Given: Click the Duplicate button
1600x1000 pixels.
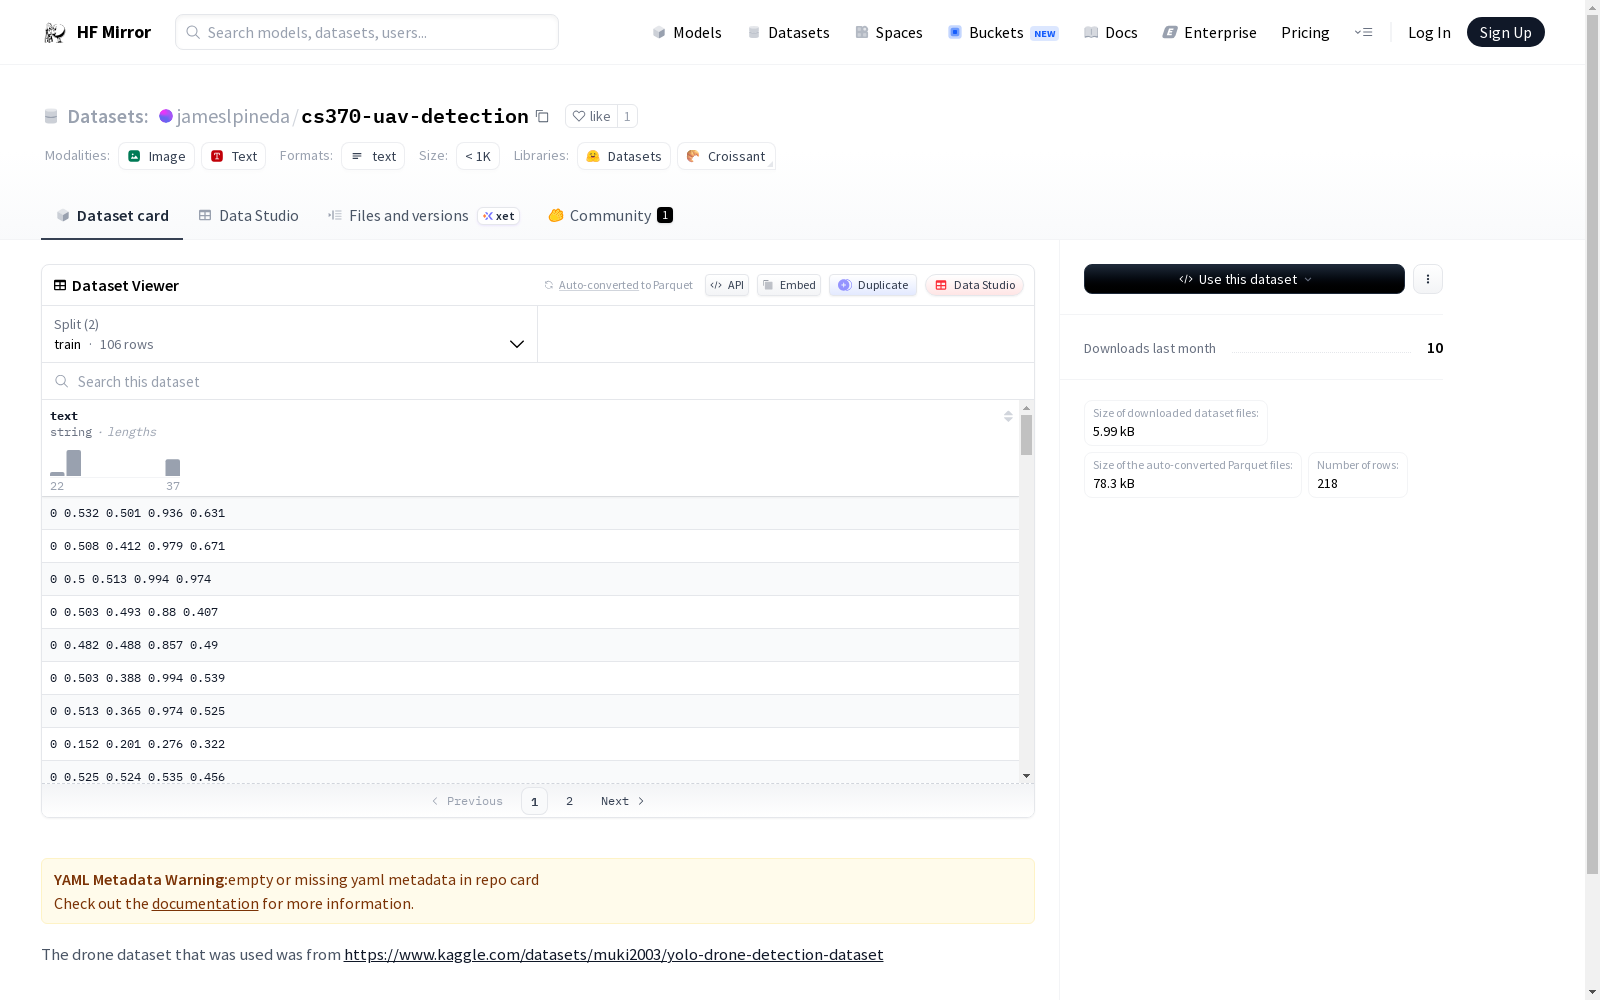Looking at the screenshot, I should [873, 285].
